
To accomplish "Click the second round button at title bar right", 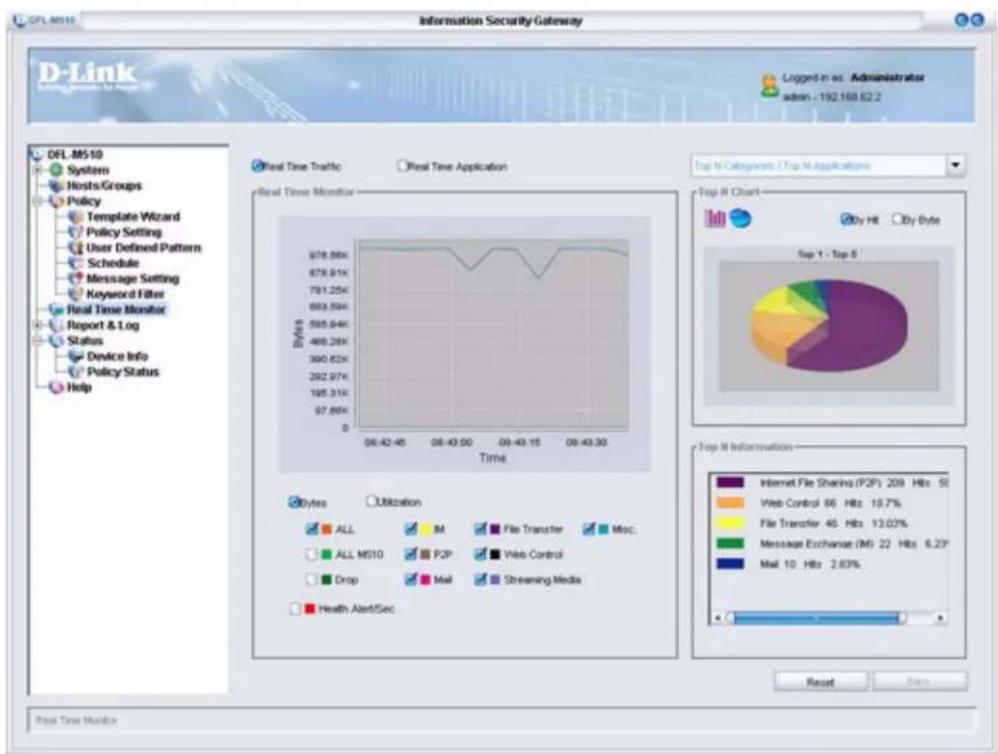I will (x=978, y=20).
